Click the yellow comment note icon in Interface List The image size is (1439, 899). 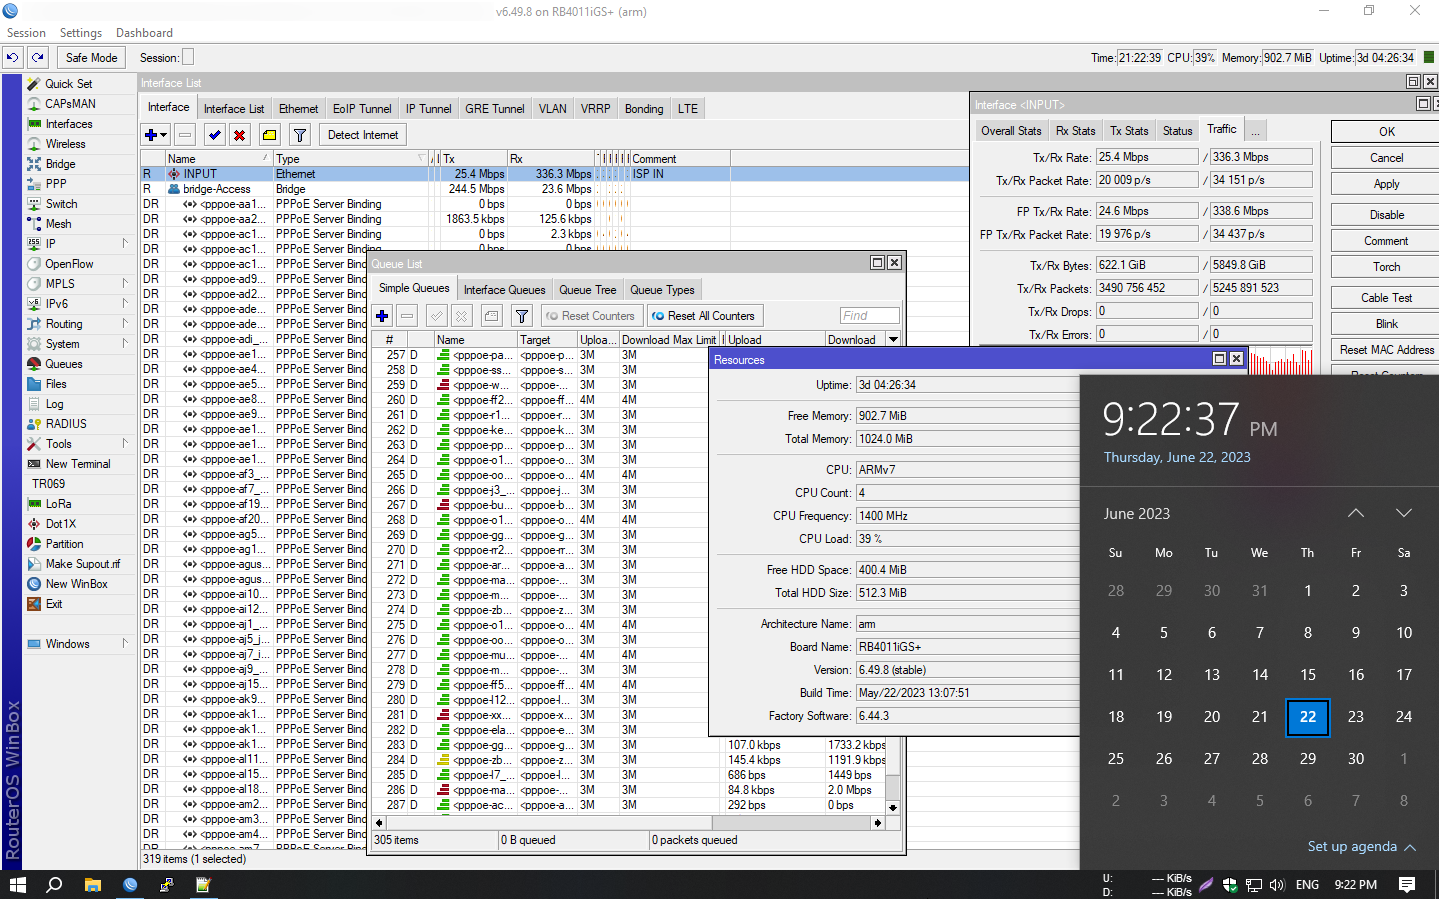click(x=270, y=135)
